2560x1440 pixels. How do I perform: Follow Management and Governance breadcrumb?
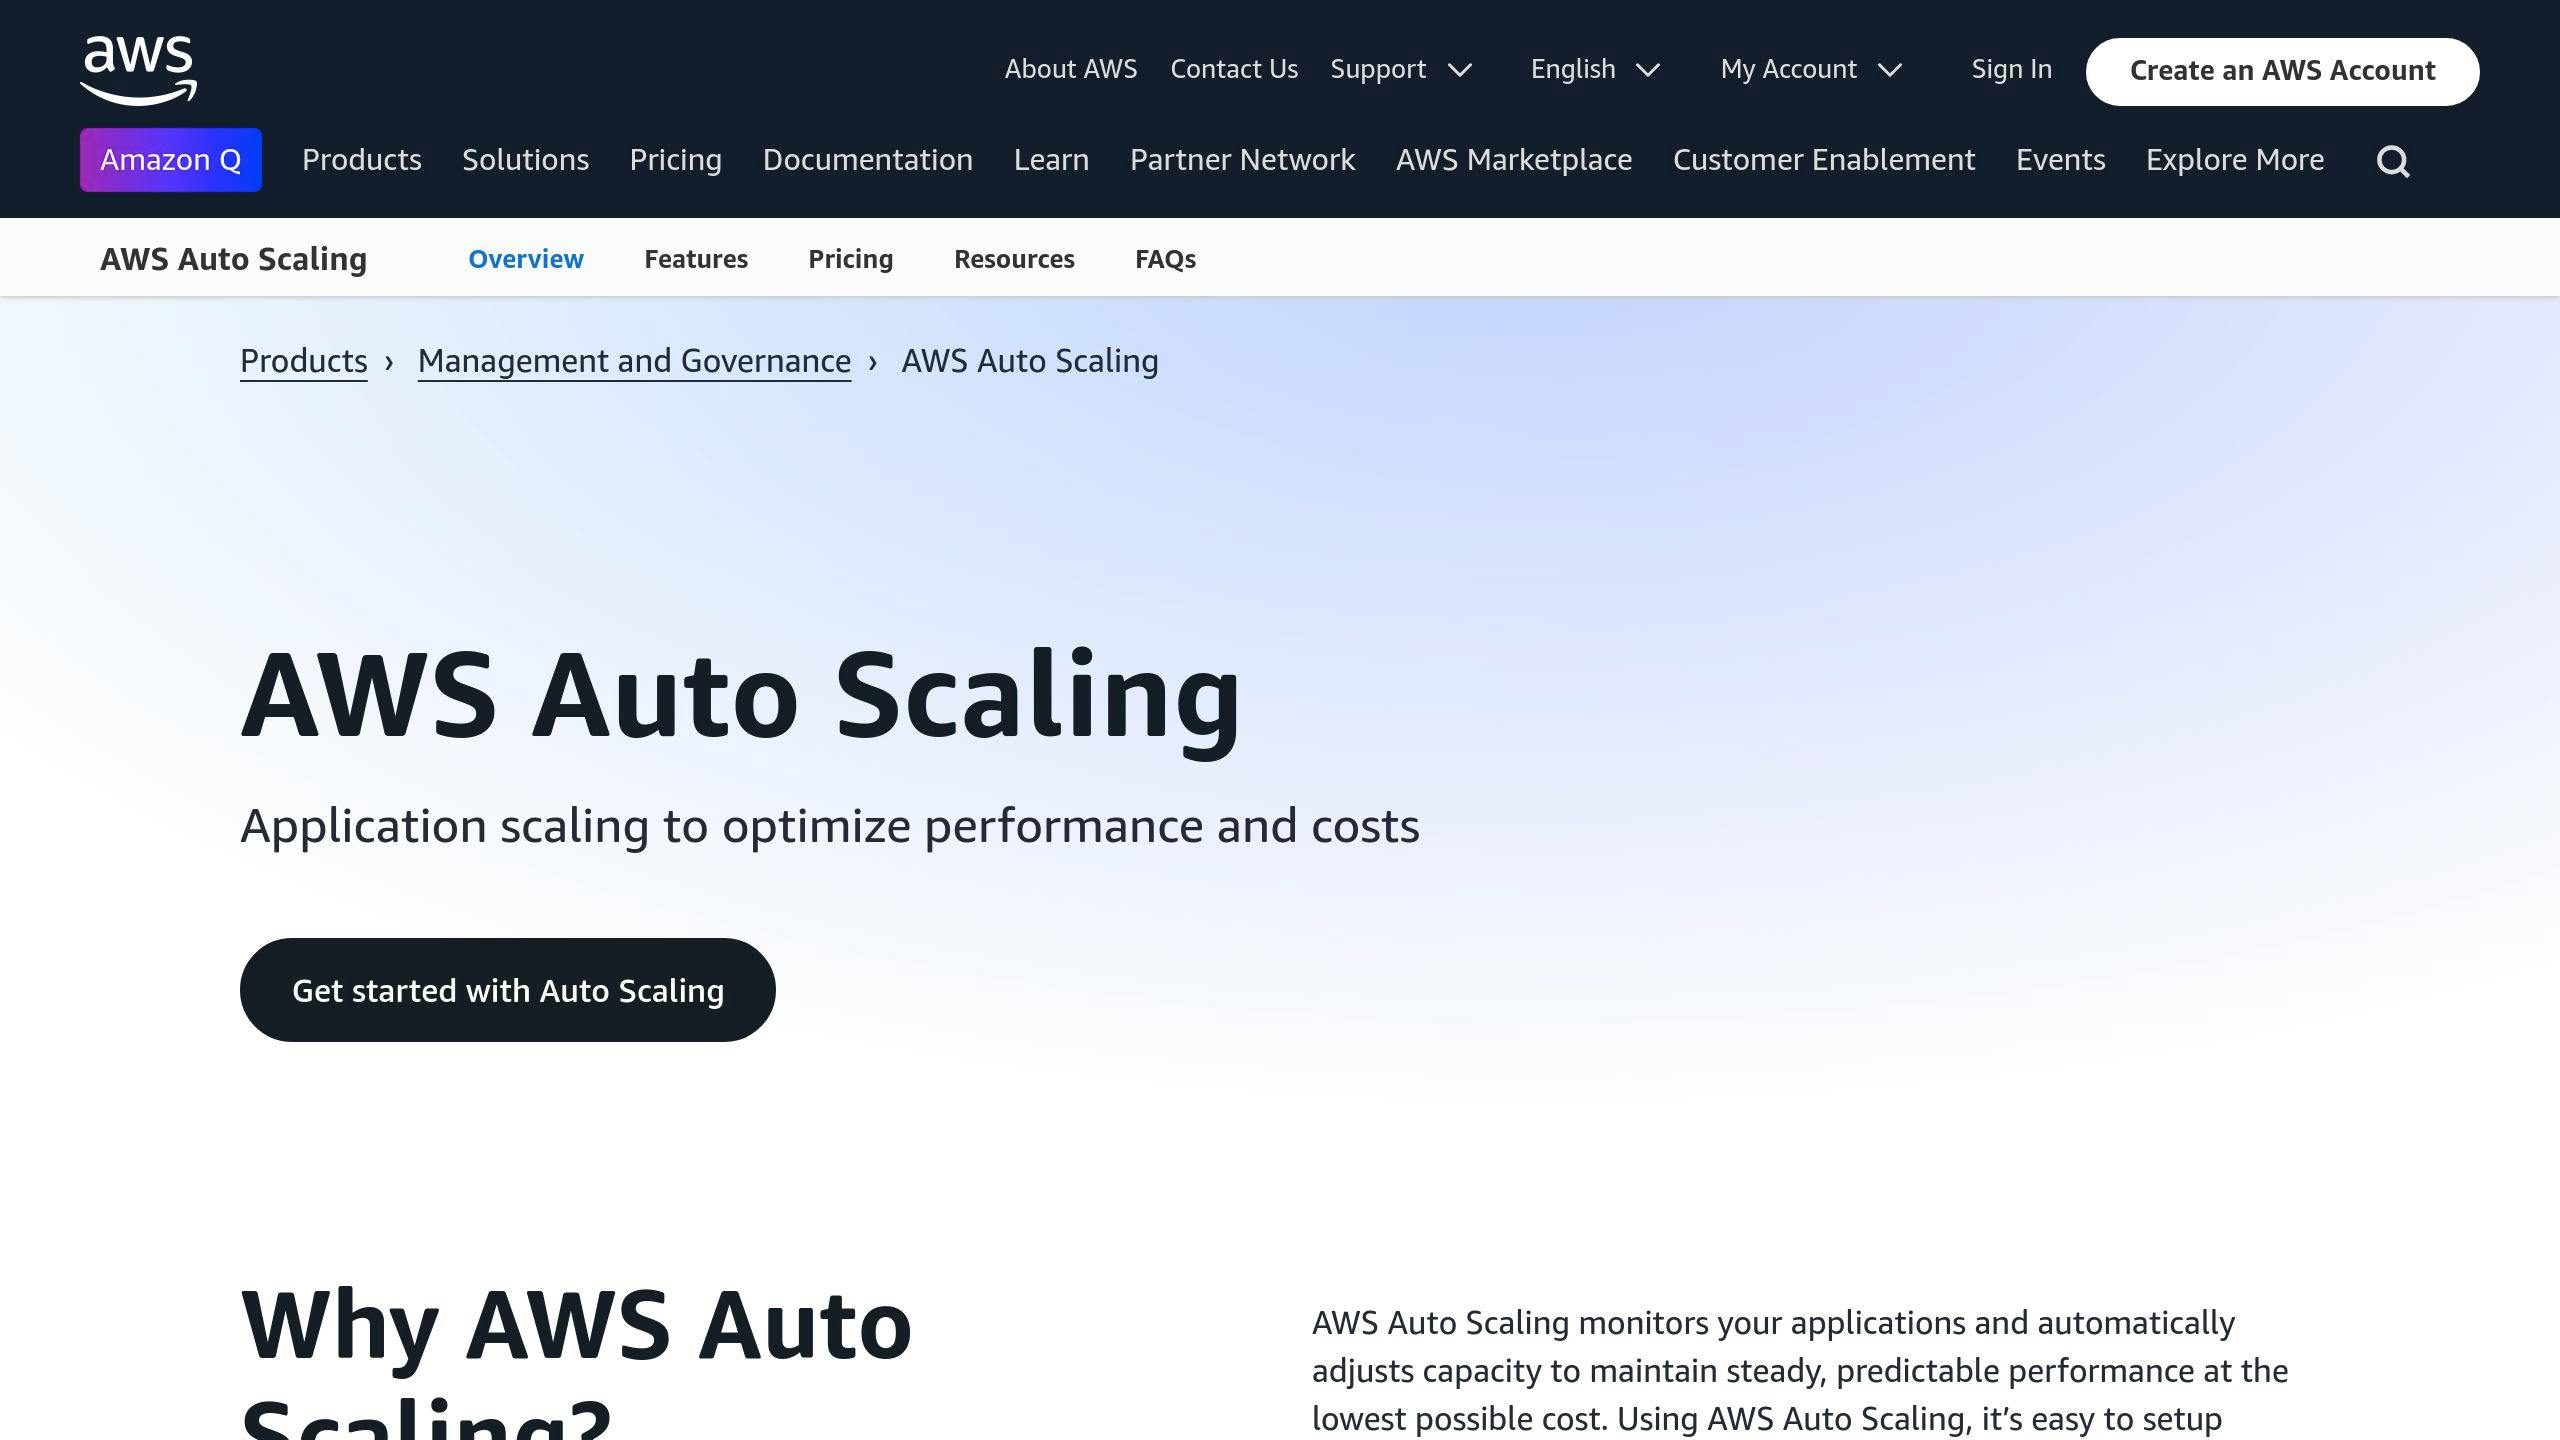pos(634,361)
